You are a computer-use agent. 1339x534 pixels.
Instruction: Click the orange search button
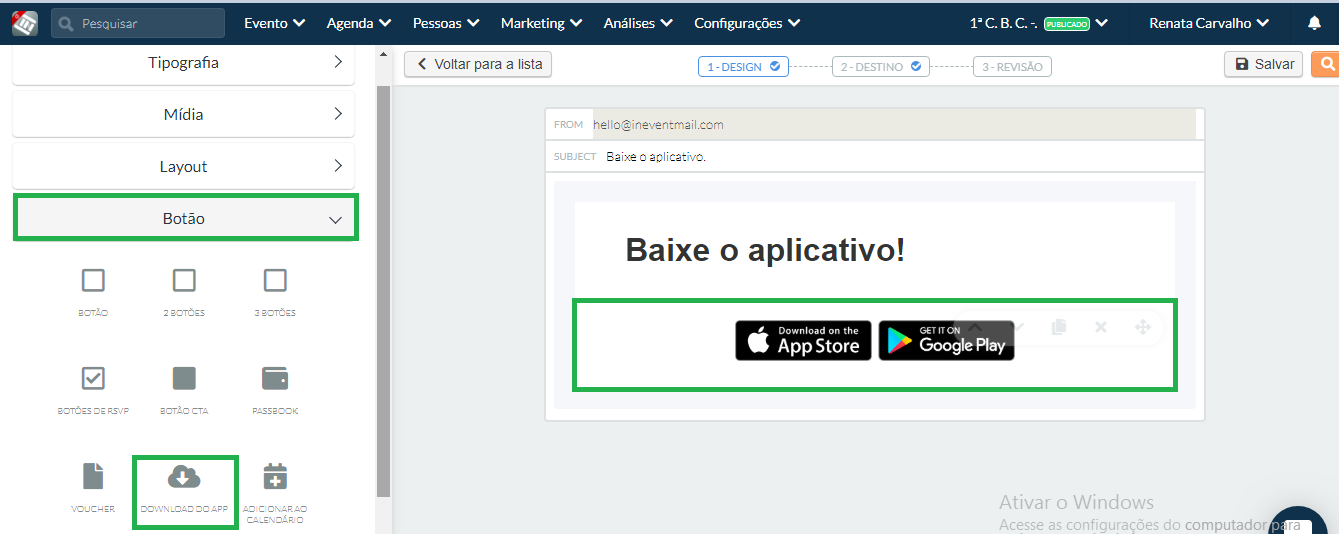1324,64
